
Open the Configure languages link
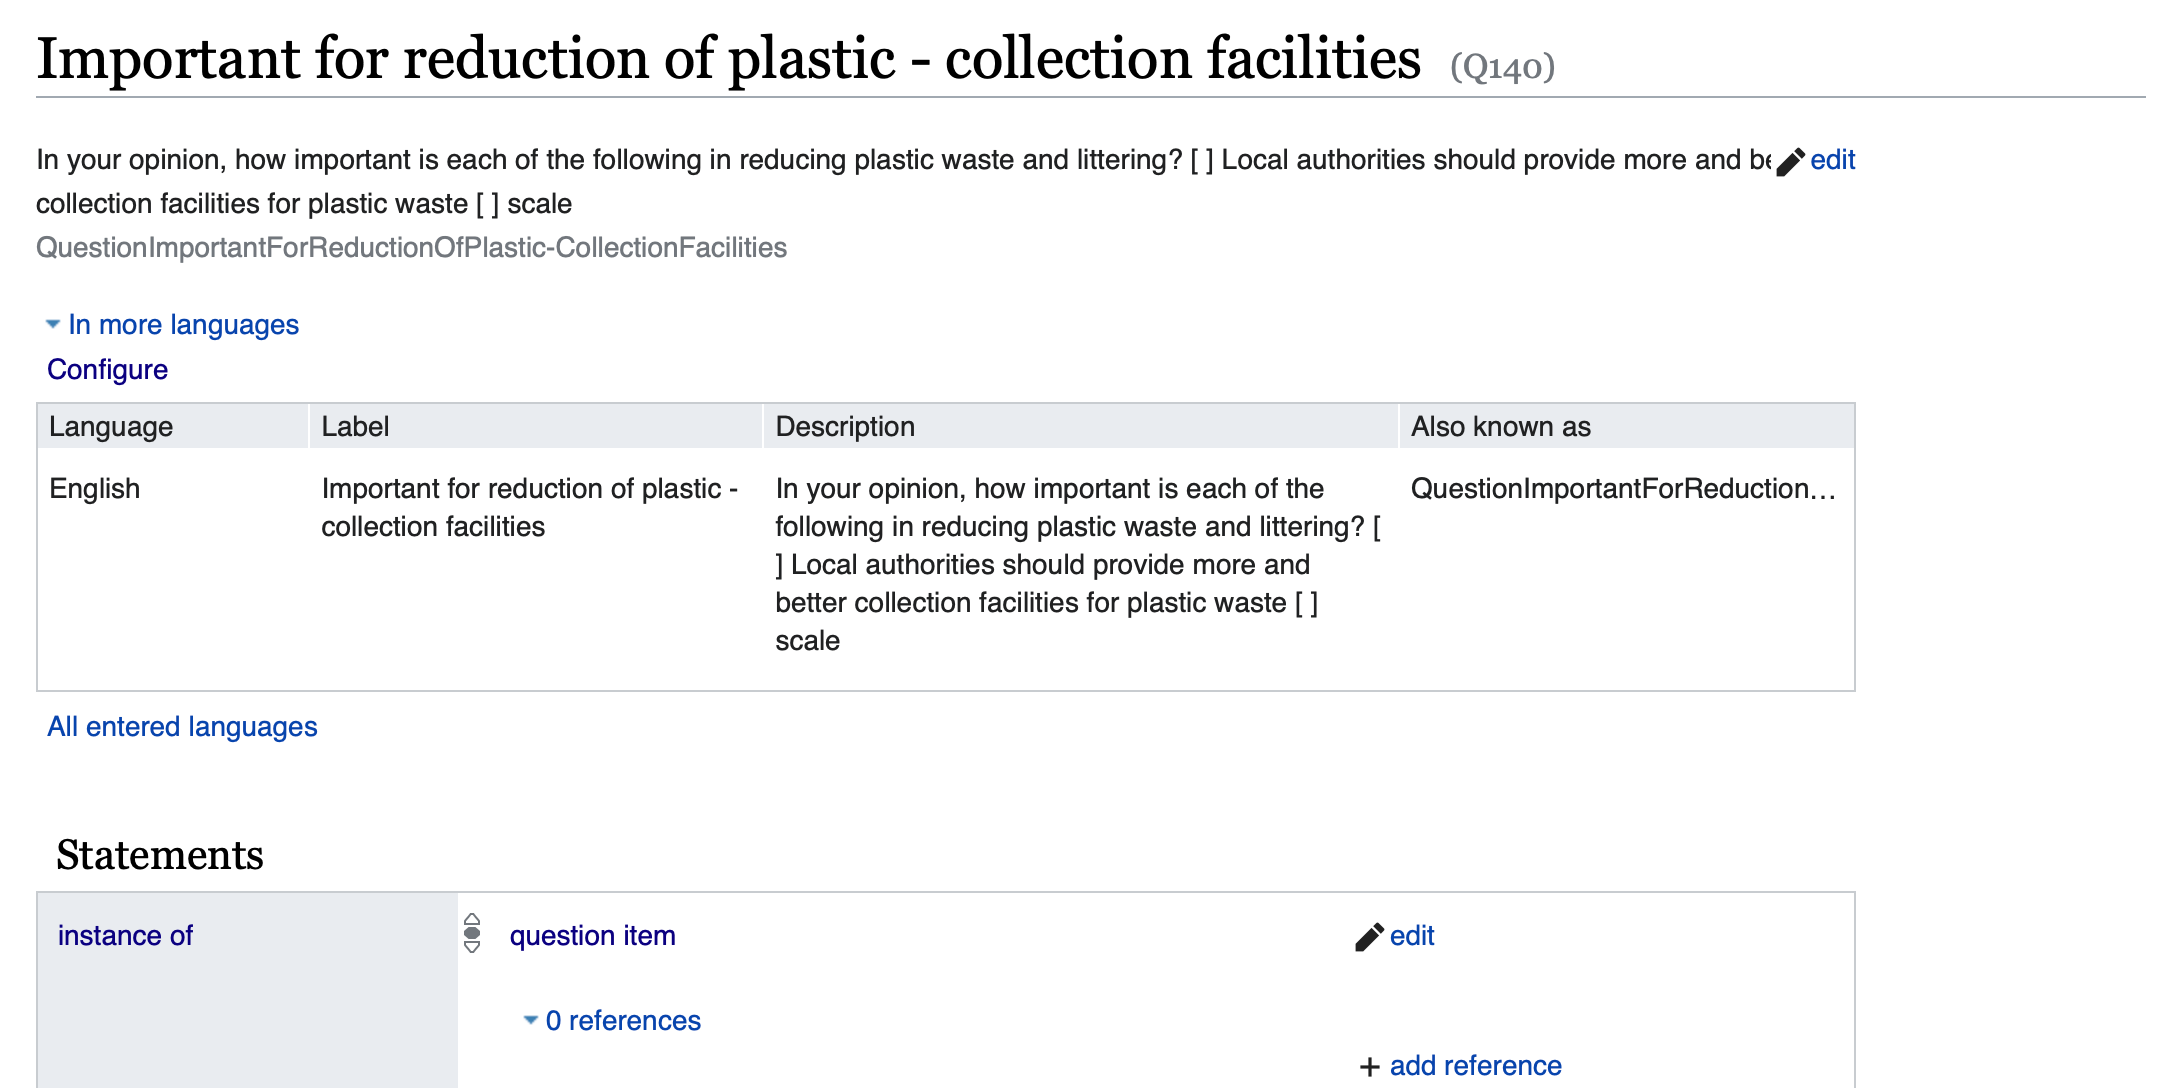(x=107, y=370)
